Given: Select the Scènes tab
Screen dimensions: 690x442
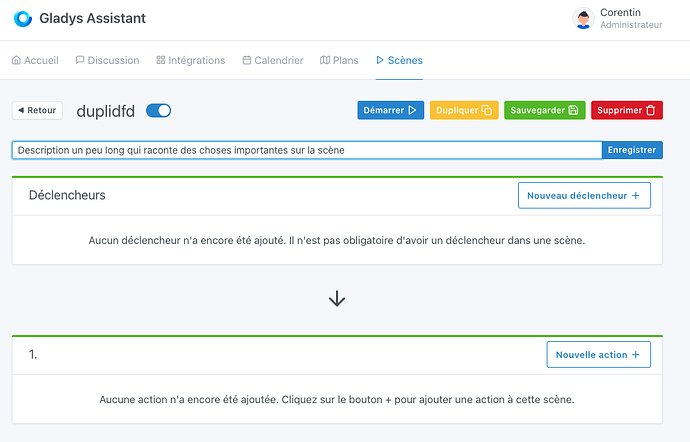Looking at the screenshot, I should coord(399,60).
